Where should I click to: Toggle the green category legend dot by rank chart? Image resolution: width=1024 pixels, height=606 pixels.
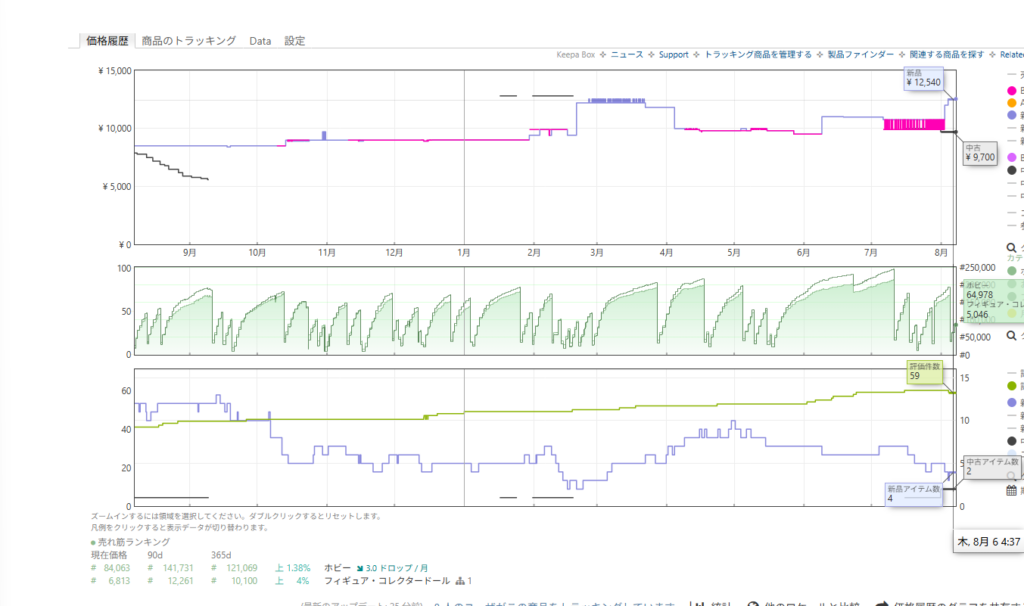[x=1012, y=270]
